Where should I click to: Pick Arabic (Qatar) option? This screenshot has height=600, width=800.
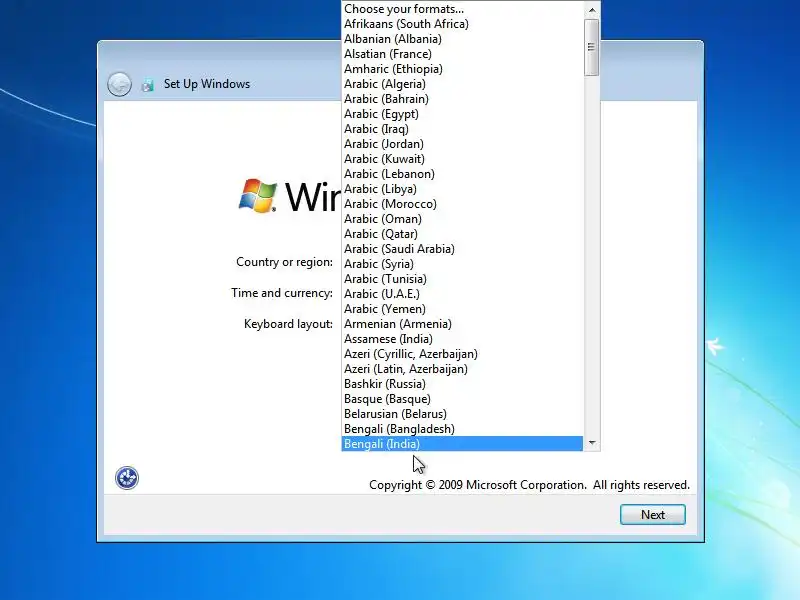[462, 234]
